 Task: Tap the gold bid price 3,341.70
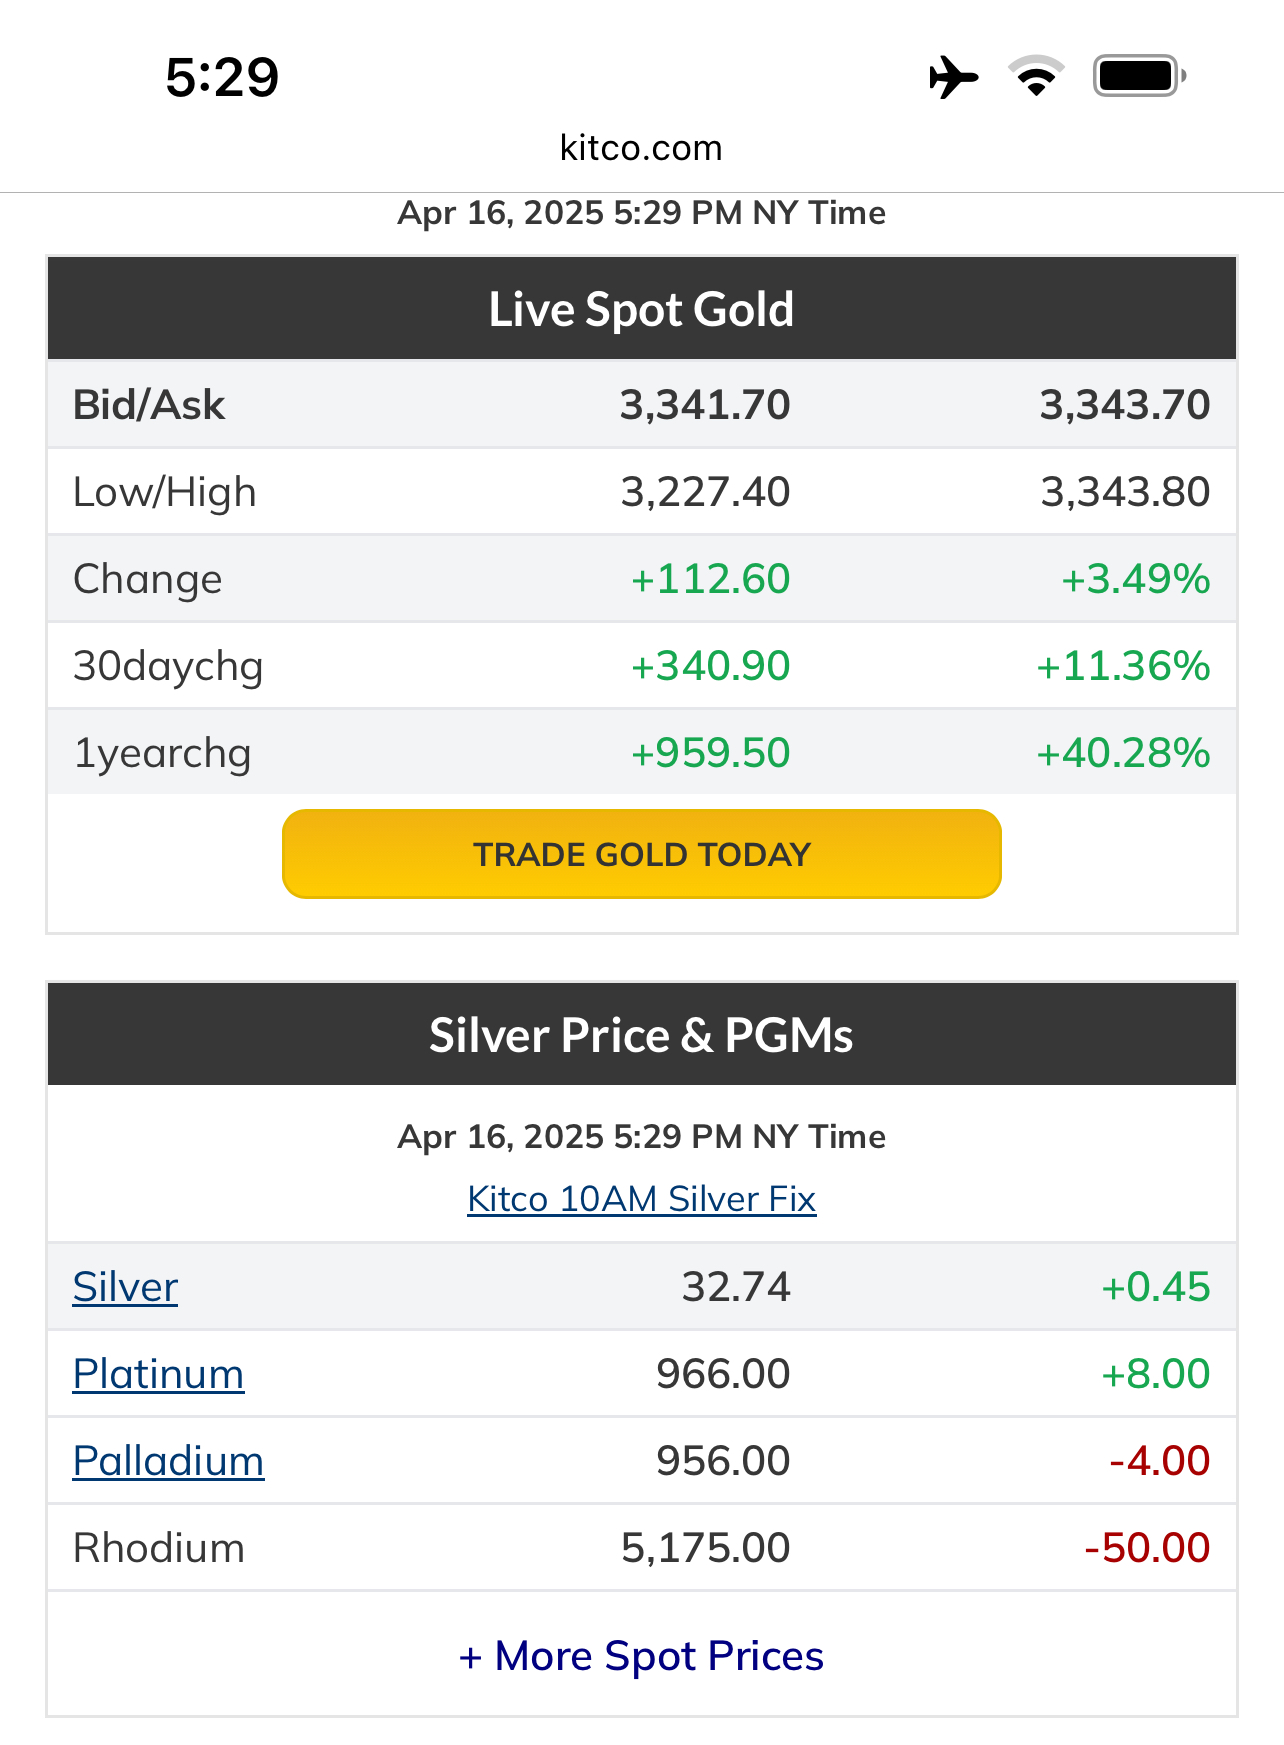pos(705,405)
